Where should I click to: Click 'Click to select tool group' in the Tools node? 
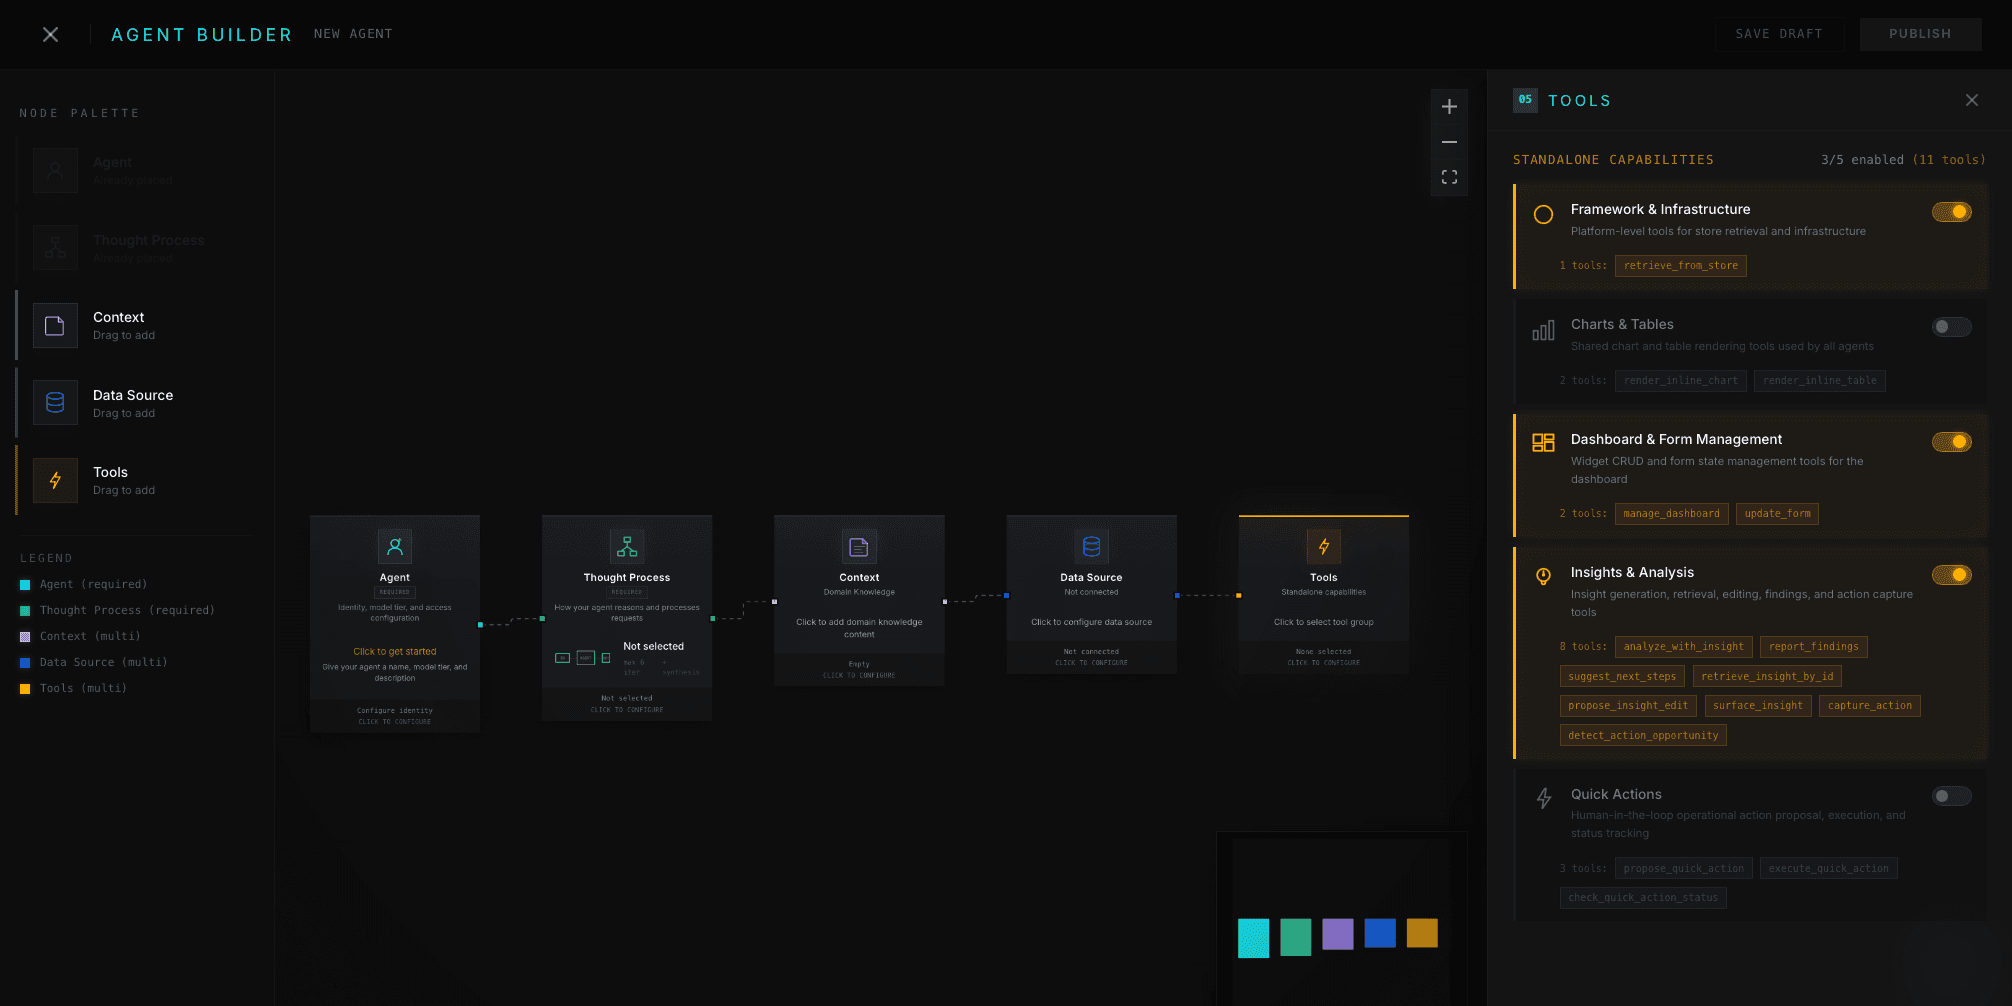(x=1324, y=622)
